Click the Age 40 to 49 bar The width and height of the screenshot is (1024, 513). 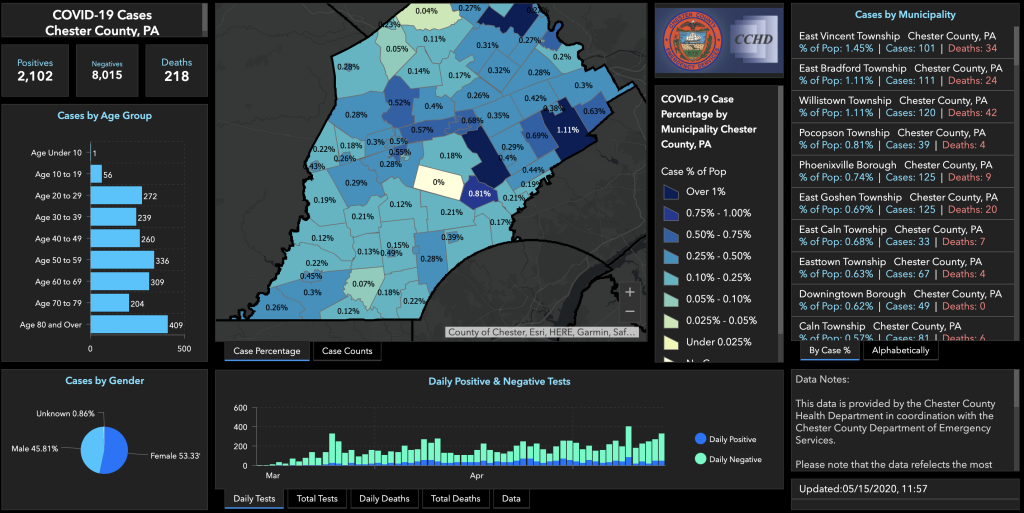[x=115, y=238]
